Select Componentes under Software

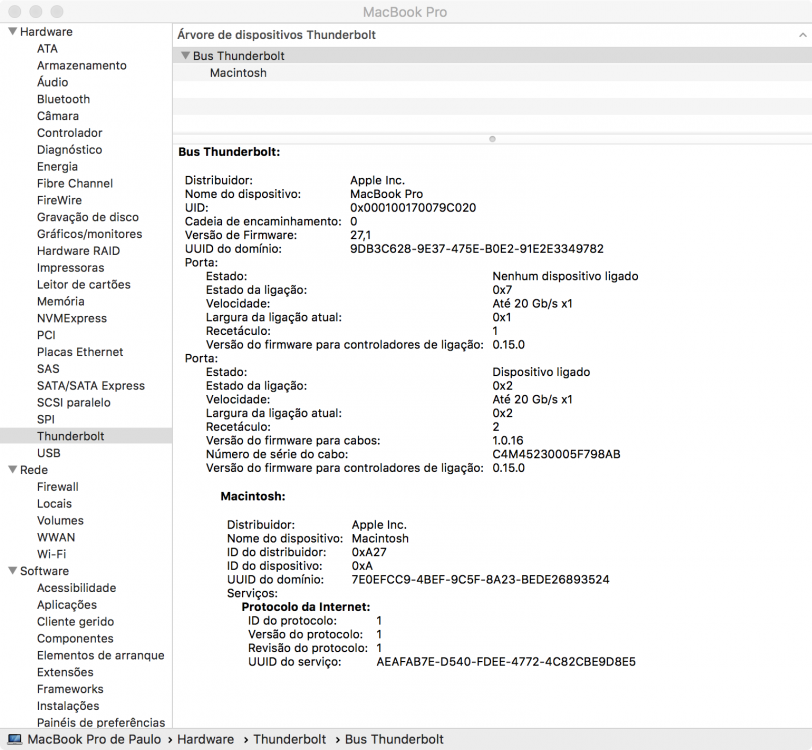75,639
